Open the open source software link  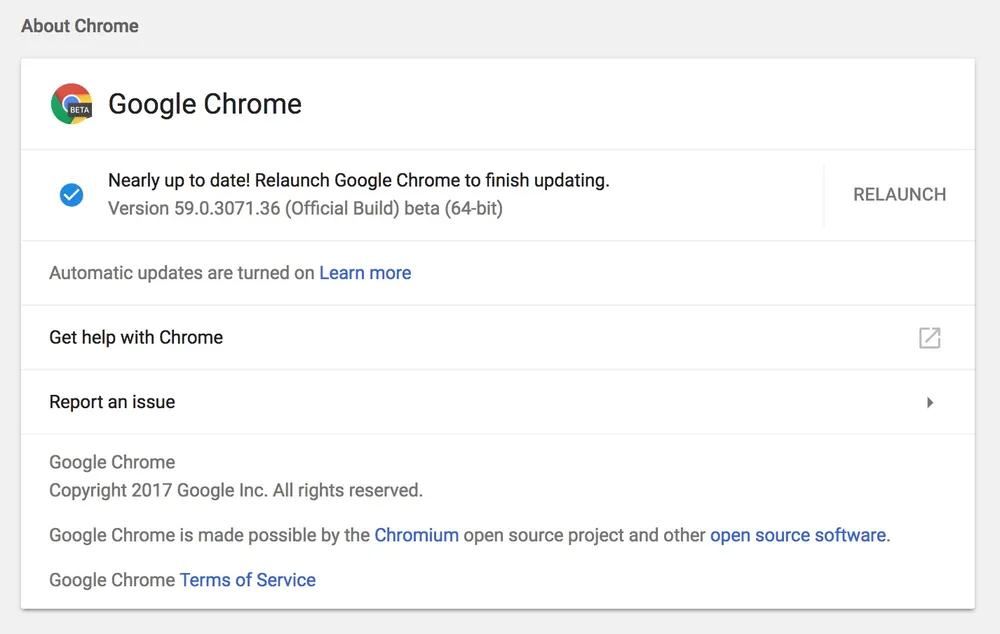pyautogui.click(x=798, y=535)
